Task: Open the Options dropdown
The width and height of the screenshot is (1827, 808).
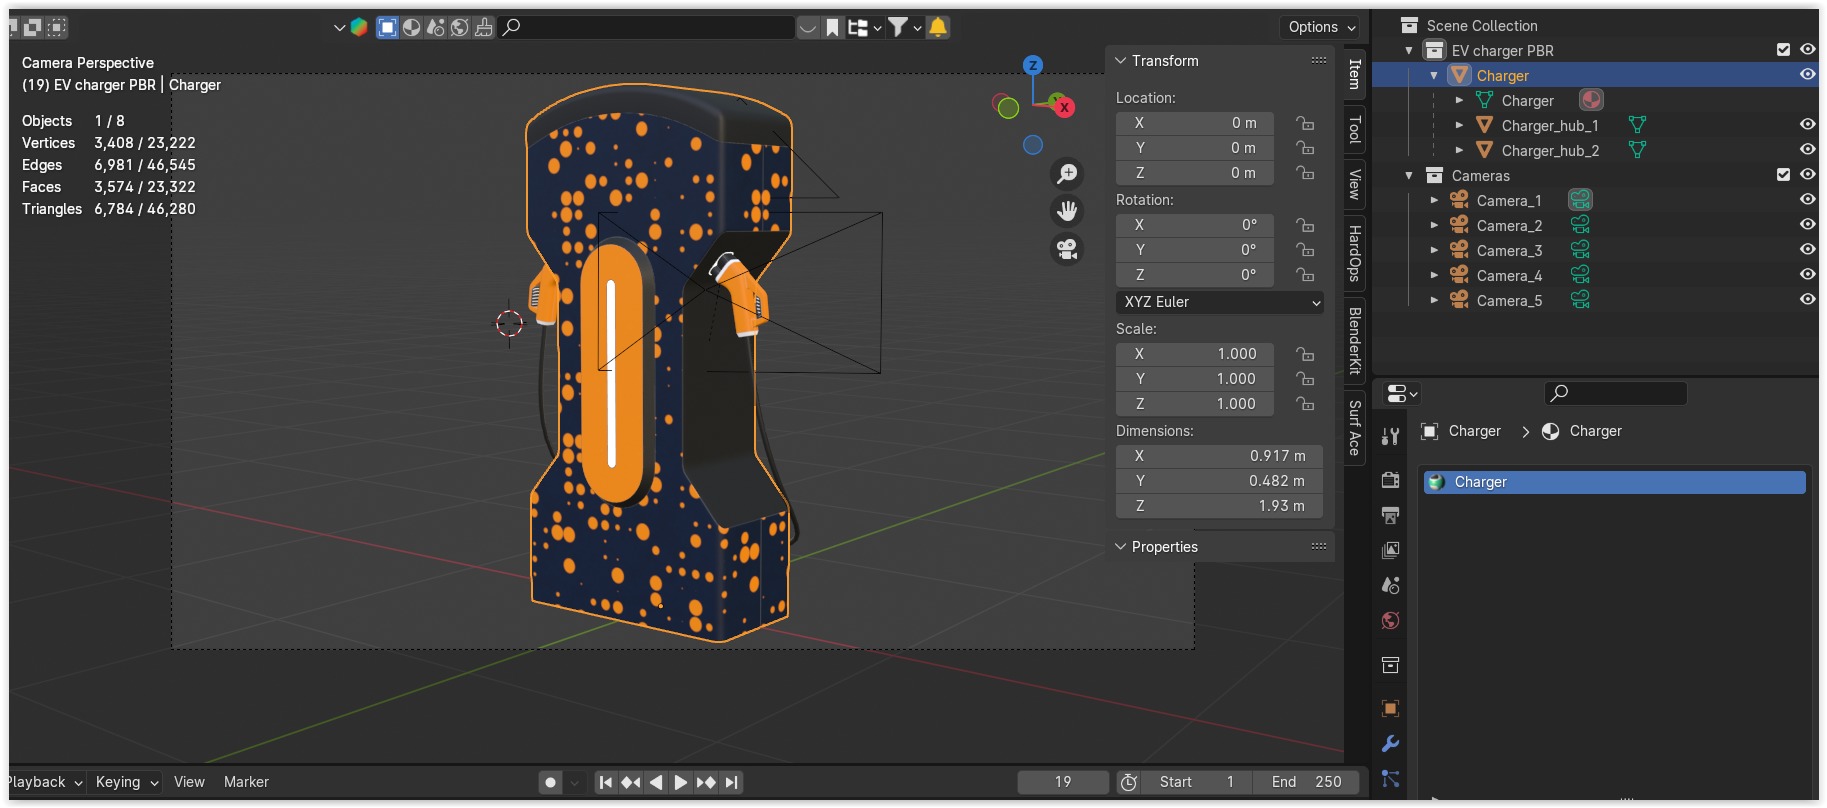Action: [1321, 27]
